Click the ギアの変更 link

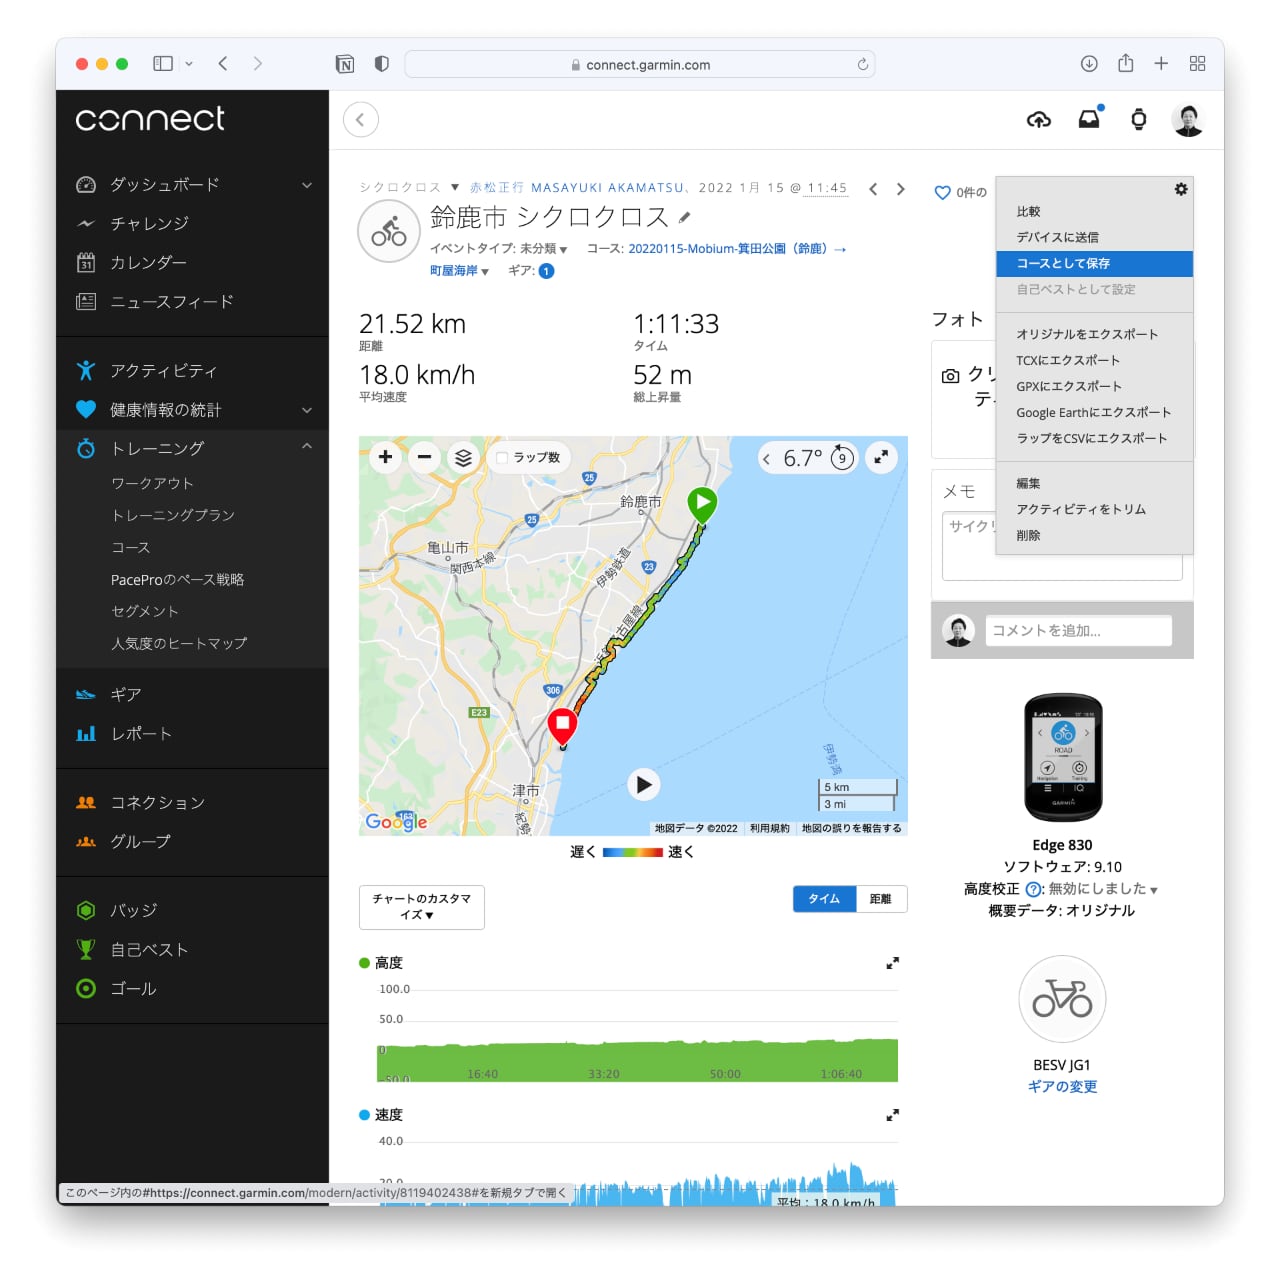tap(1062, 1087)
